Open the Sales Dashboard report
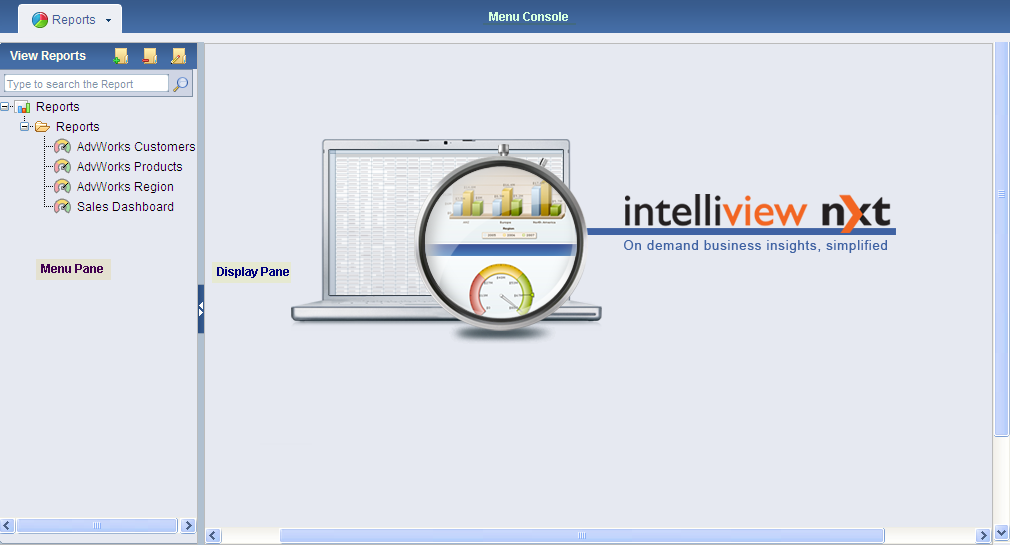1010x545 pixels. (x=125, y=207)
